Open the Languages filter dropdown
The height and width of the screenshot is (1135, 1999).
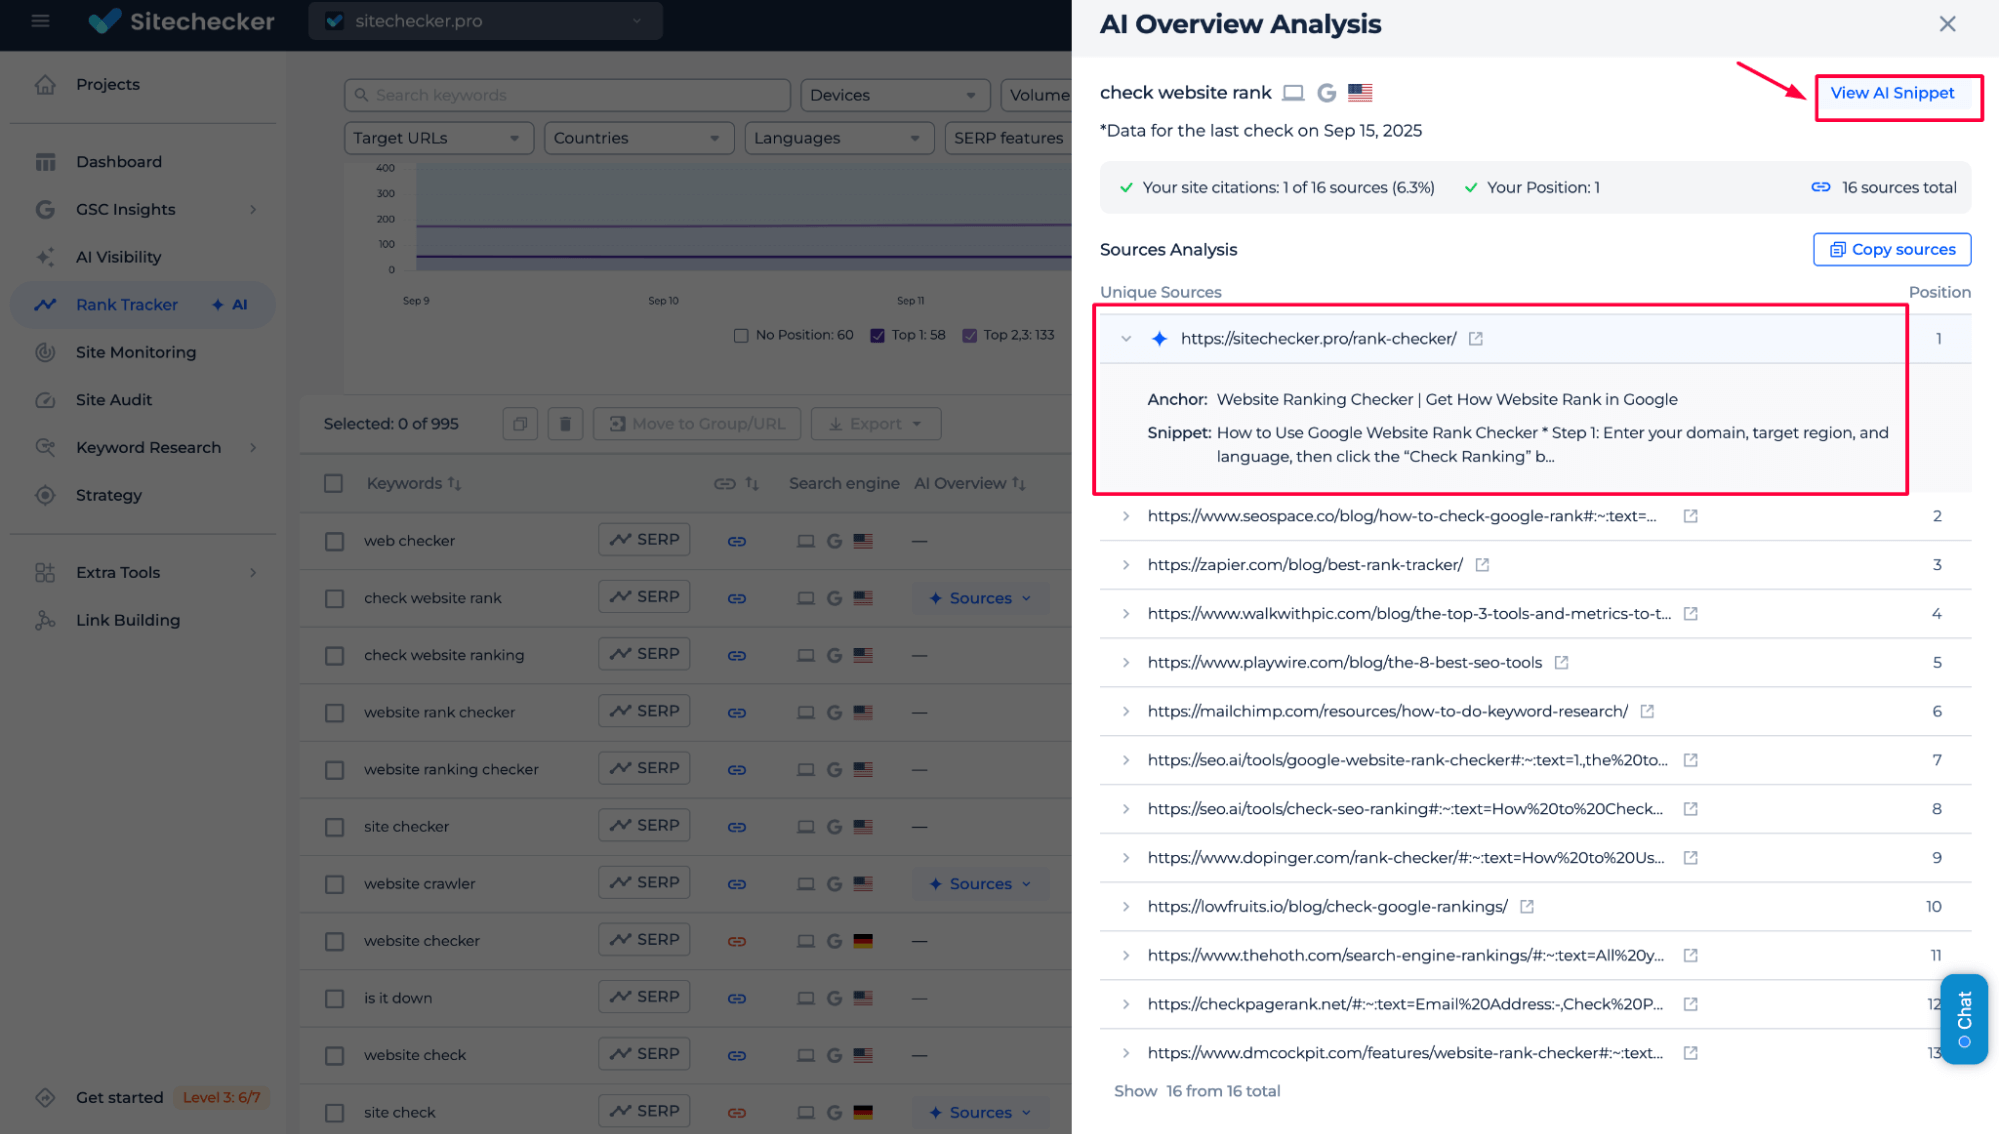pyautogui.click(x=838, y=138)
